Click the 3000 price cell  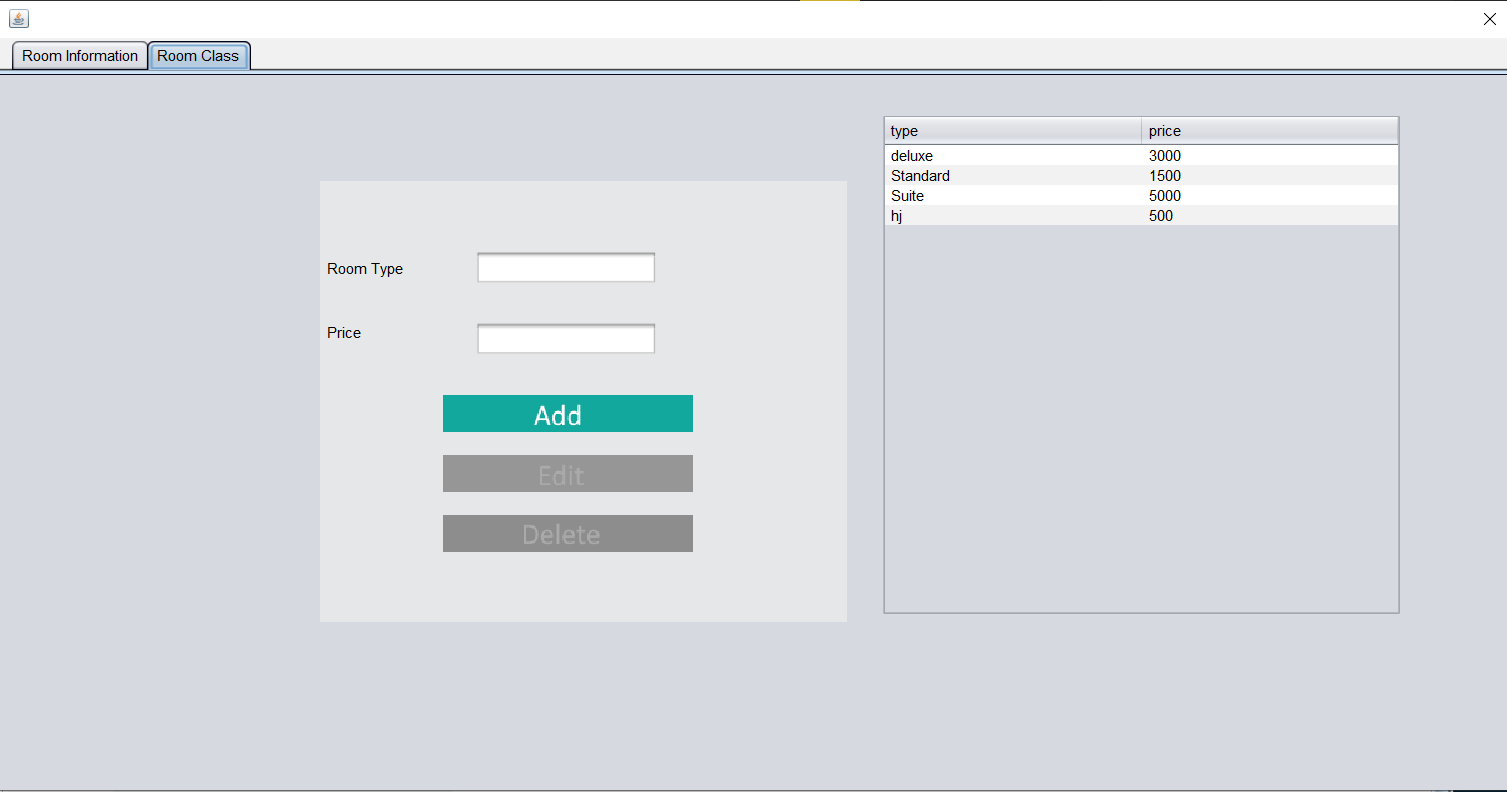[1165, 156]
